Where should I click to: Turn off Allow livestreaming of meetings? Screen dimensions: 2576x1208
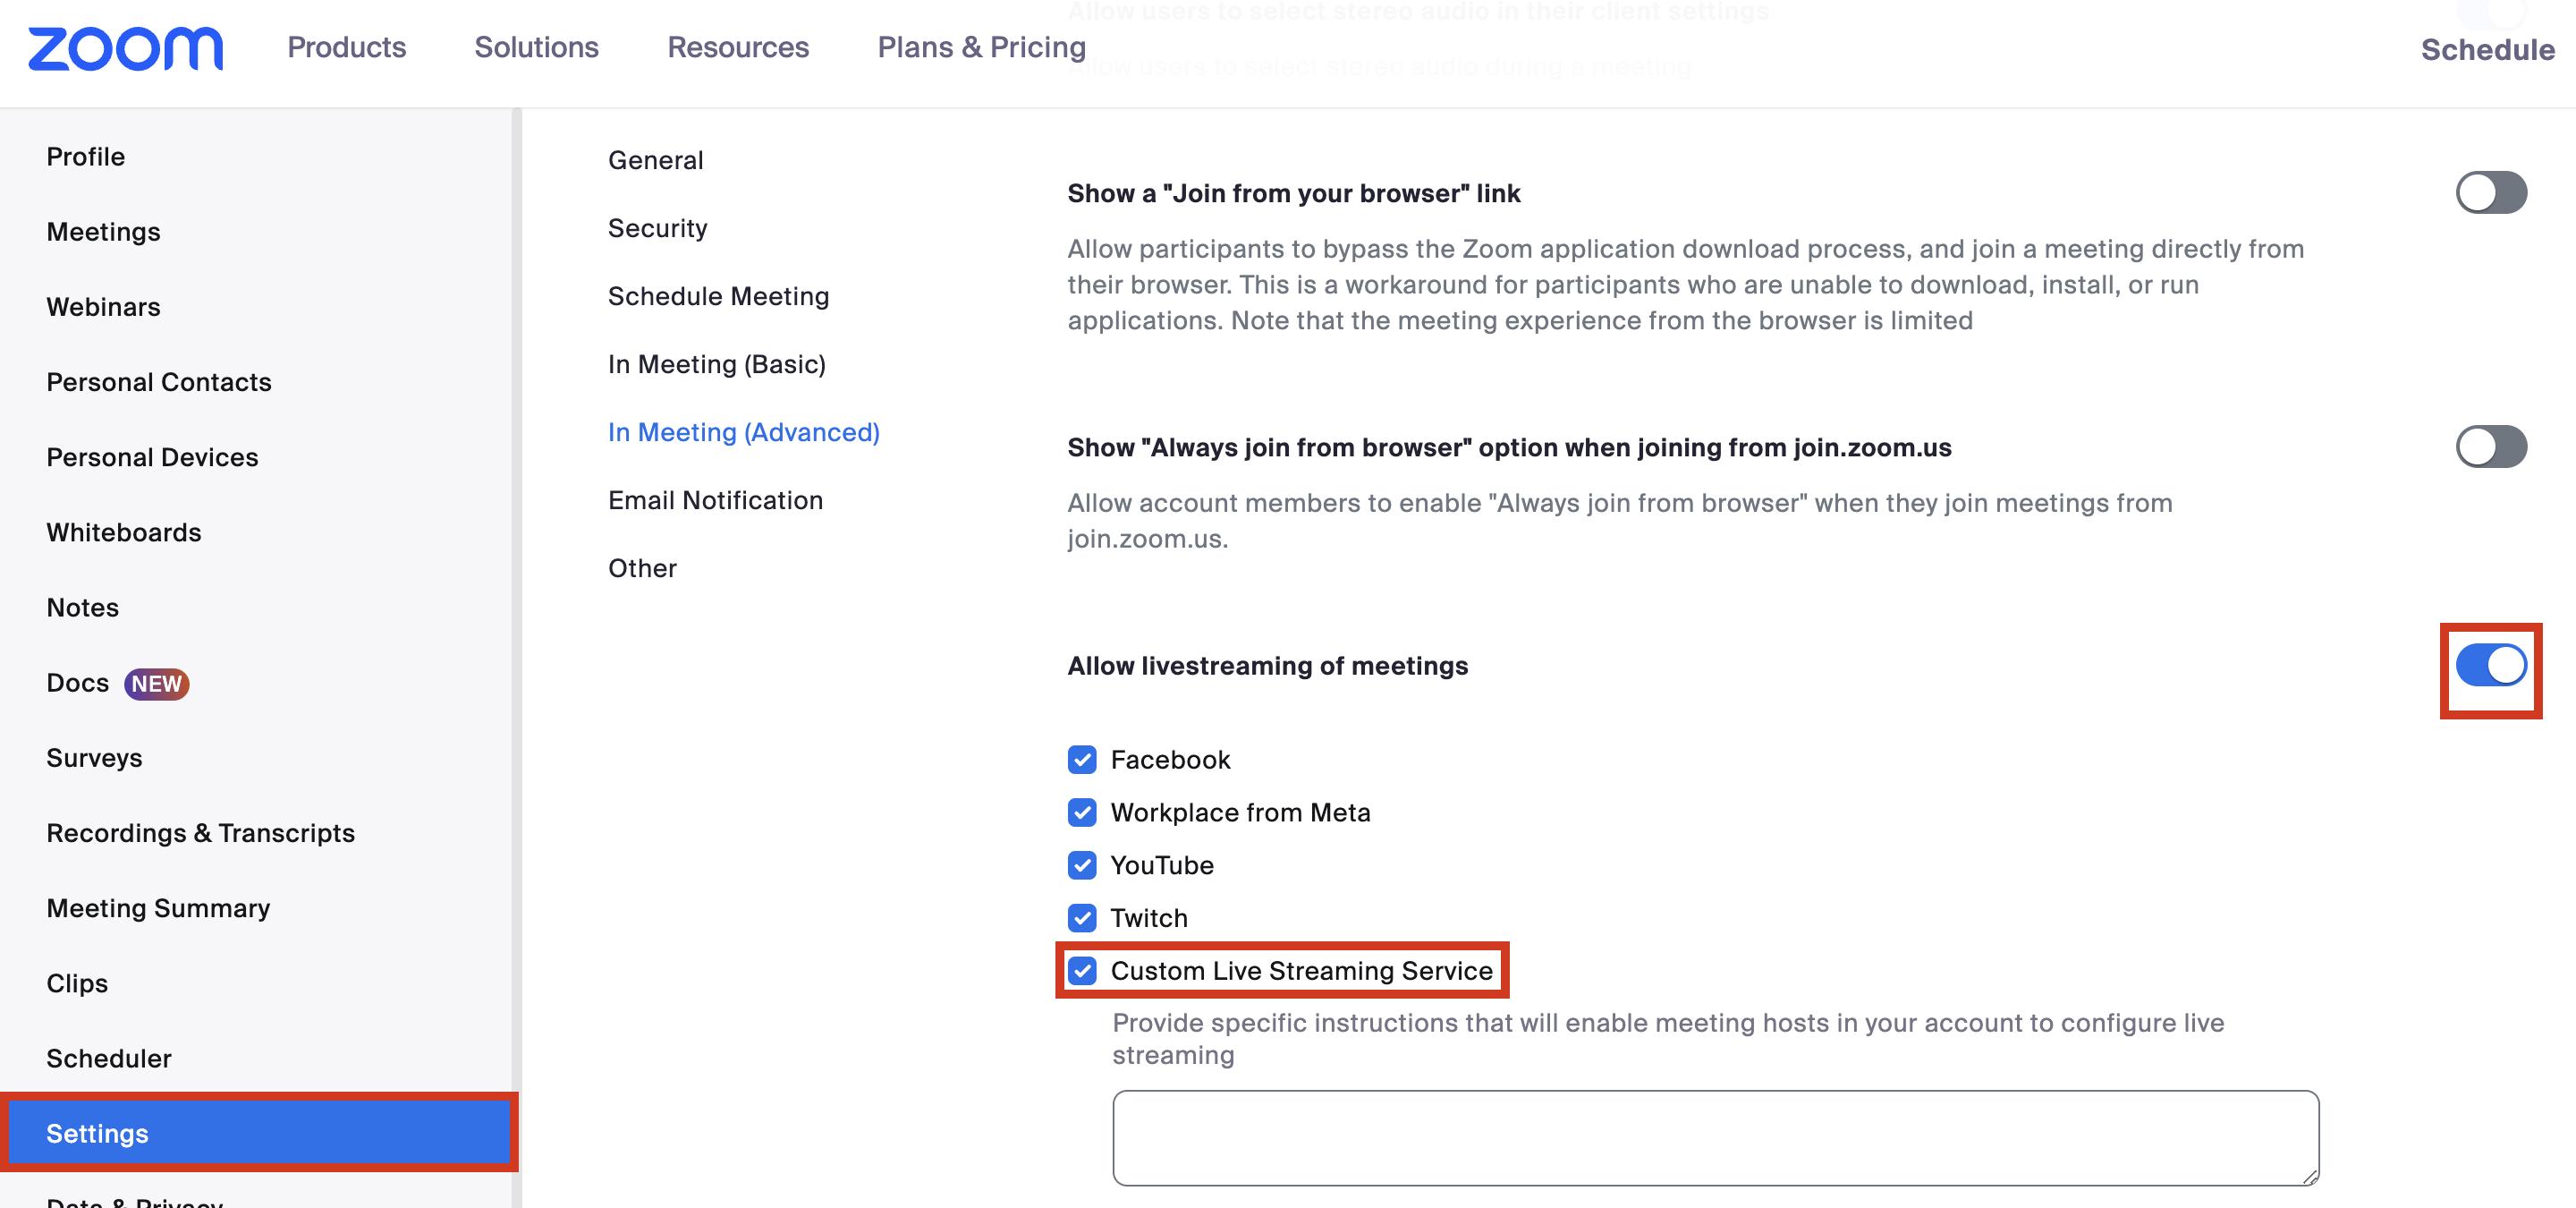point(2490,666)
